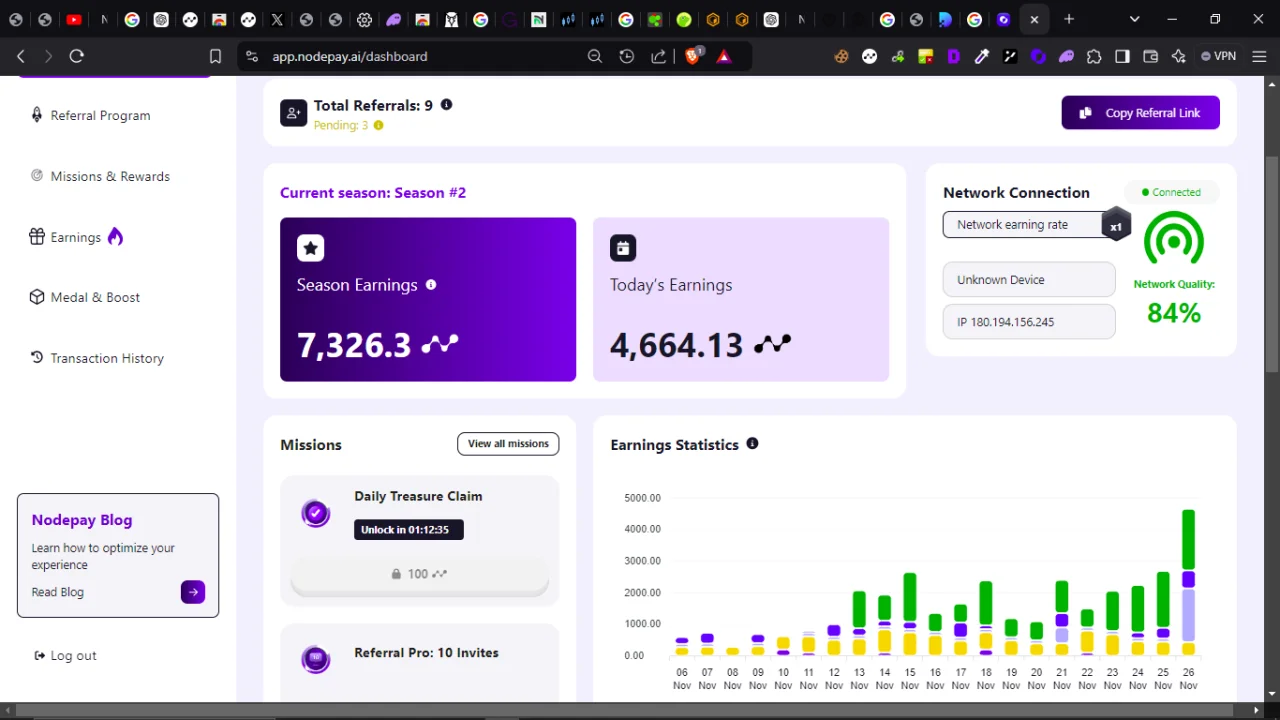Screen dimensions: 1280x720
Task: Click the Current season: Season #2 heading
Action: click(373, 192)
